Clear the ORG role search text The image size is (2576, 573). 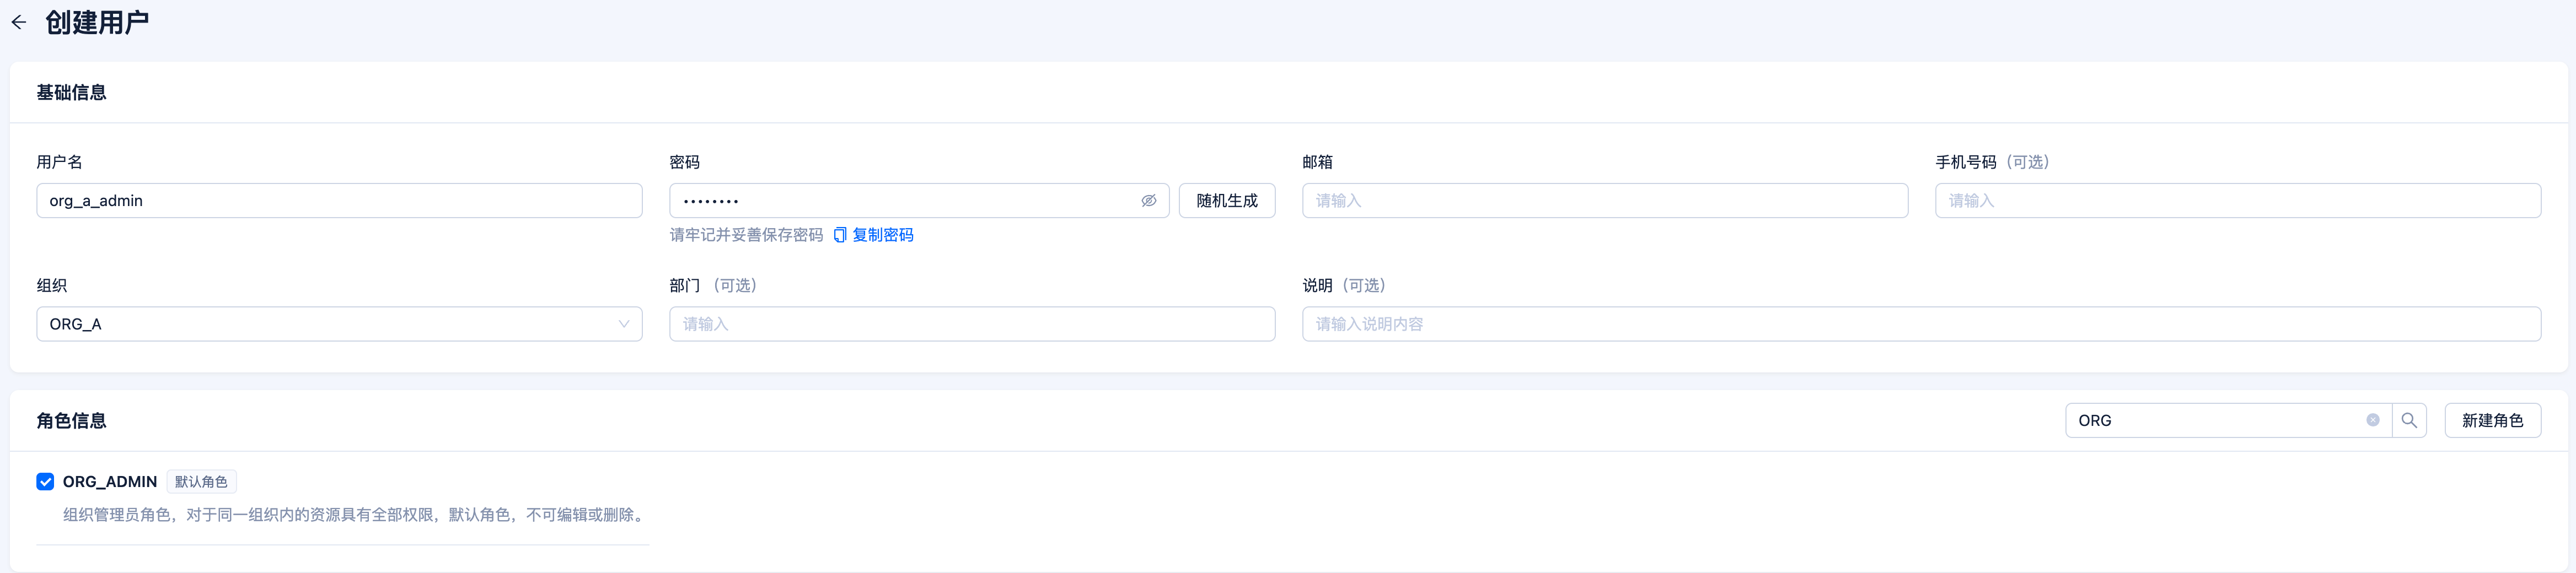(x=2373, y=420)
